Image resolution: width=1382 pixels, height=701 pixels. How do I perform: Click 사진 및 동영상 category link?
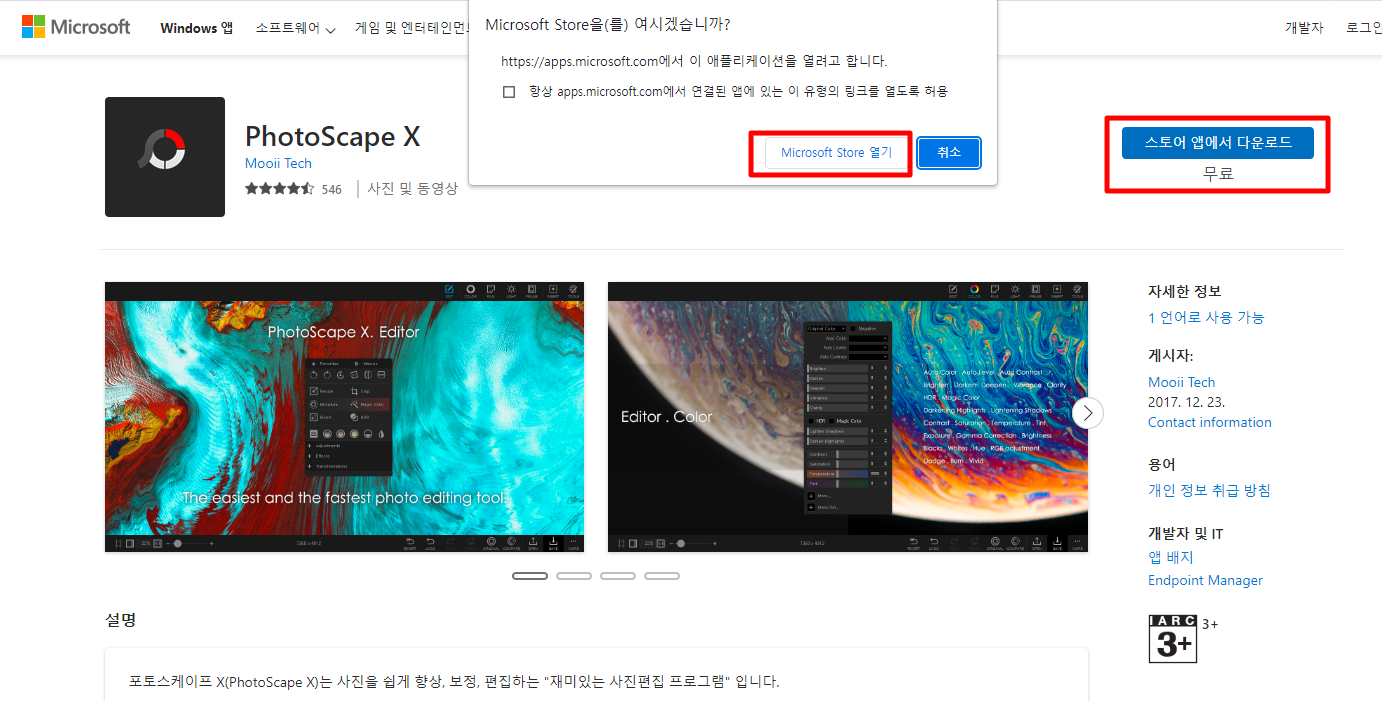412,188
